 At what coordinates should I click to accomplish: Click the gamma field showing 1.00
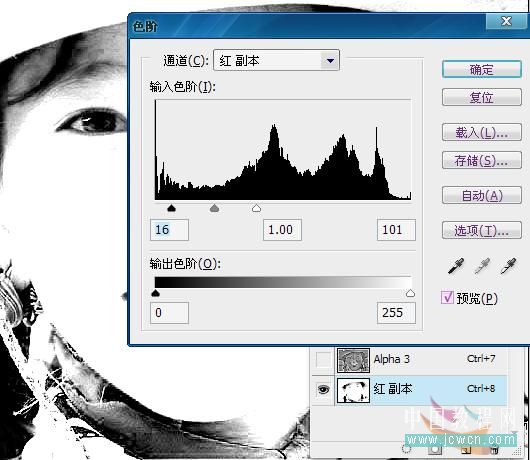[282, 230]
